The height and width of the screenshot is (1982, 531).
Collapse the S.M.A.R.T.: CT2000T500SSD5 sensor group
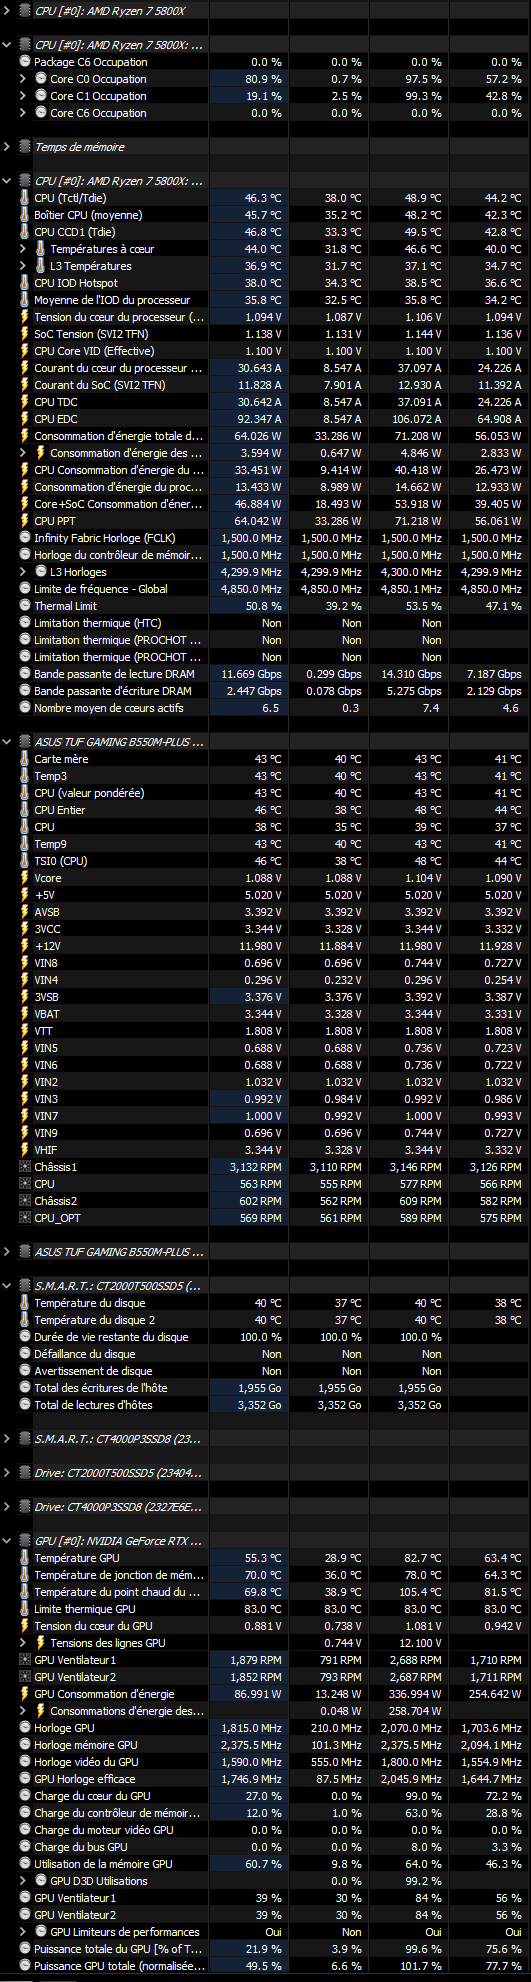coord(8,1286)
